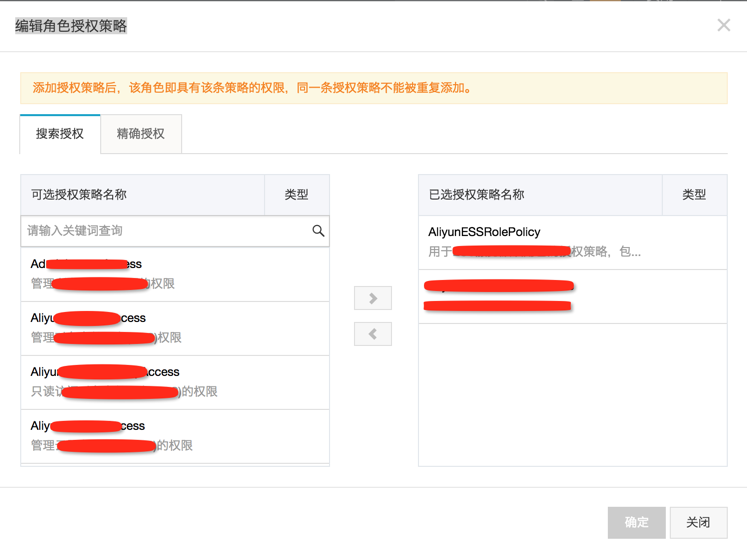The width and height of the screenshot is (747, 557).
Task: Click the 已选授权策略名称 column header
Action: (540, 195)
